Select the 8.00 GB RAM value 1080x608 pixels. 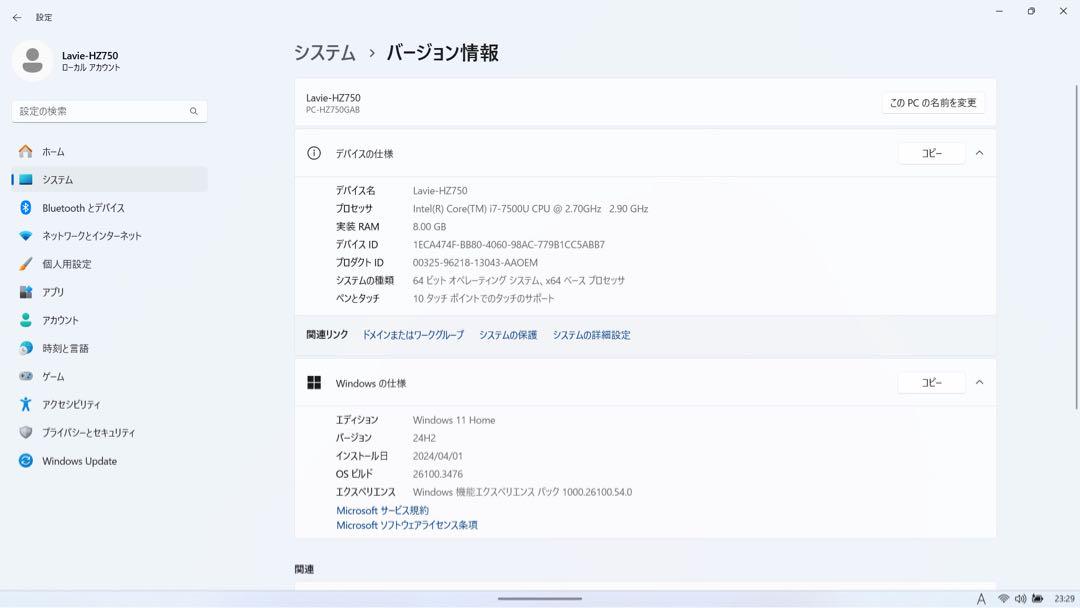tap(429, 227)
